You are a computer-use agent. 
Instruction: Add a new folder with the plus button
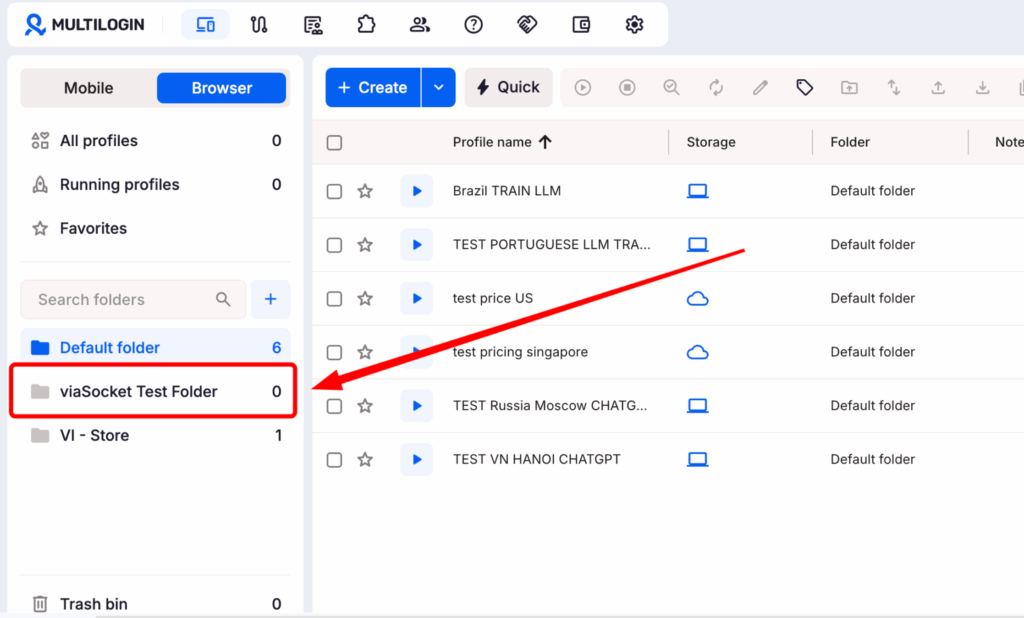coord(270,299)
